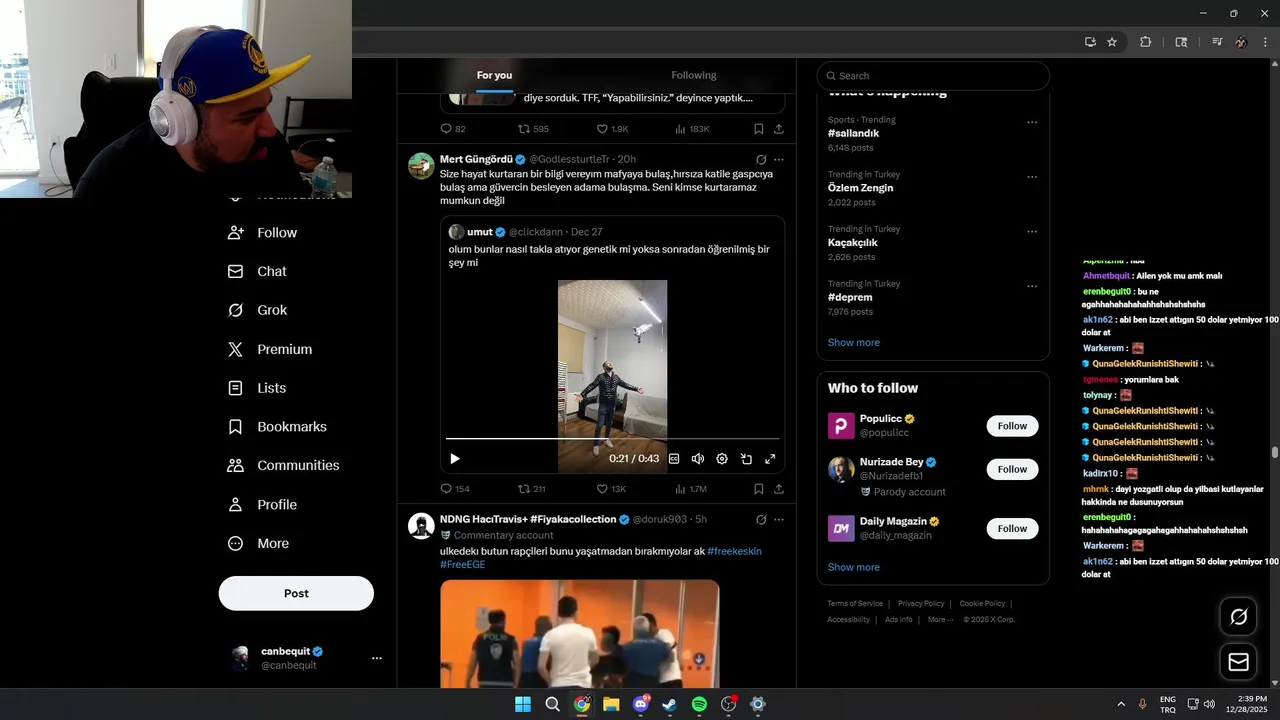Viewport: 1280px width, 720px height.
Task: Switch to the For you tab
Action: pos(494,75)
